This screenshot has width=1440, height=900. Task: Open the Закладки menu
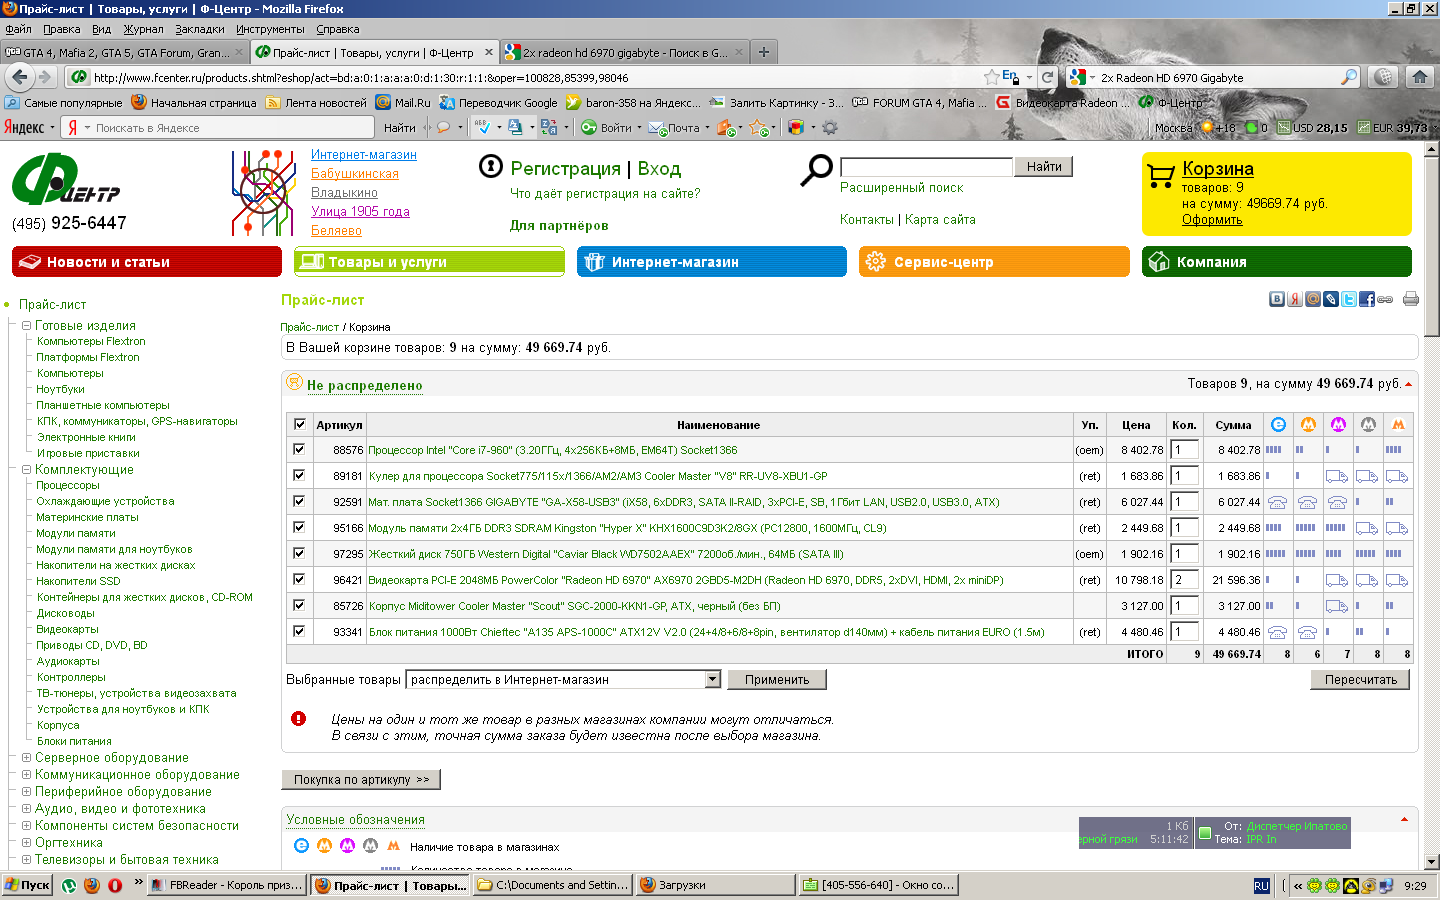click(200, 29)
